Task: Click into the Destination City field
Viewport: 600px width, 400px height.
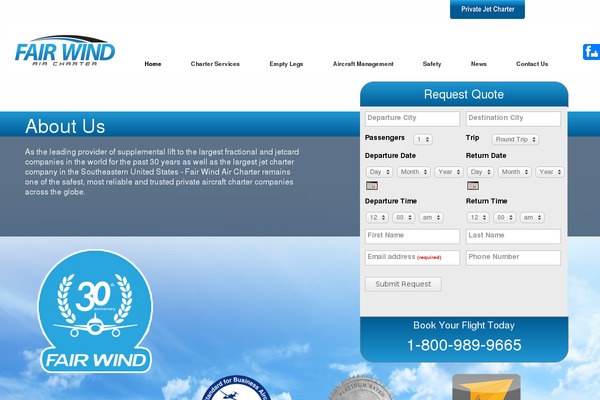Action: tap(513, 119)
